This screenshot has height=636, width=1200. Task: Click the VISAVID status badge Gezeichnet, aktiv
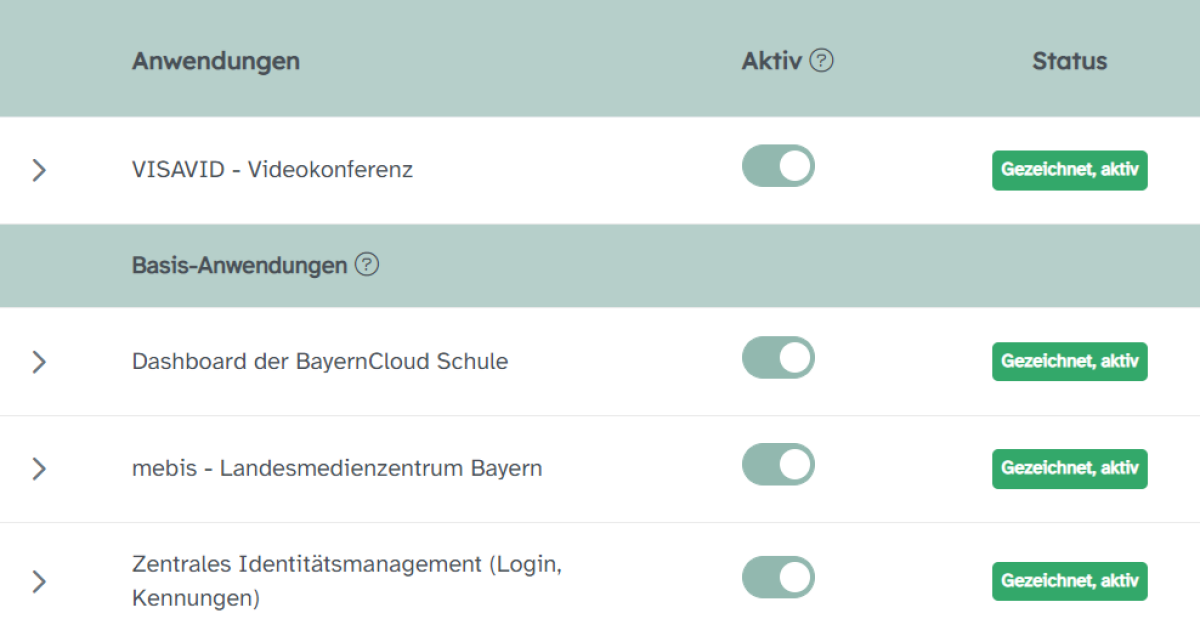coord(1069,170)
